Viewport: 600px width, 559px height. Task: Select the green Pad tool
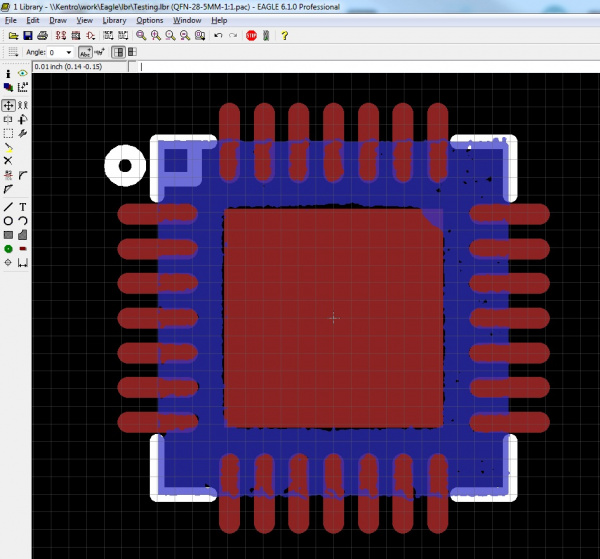(x=8, y=249)
